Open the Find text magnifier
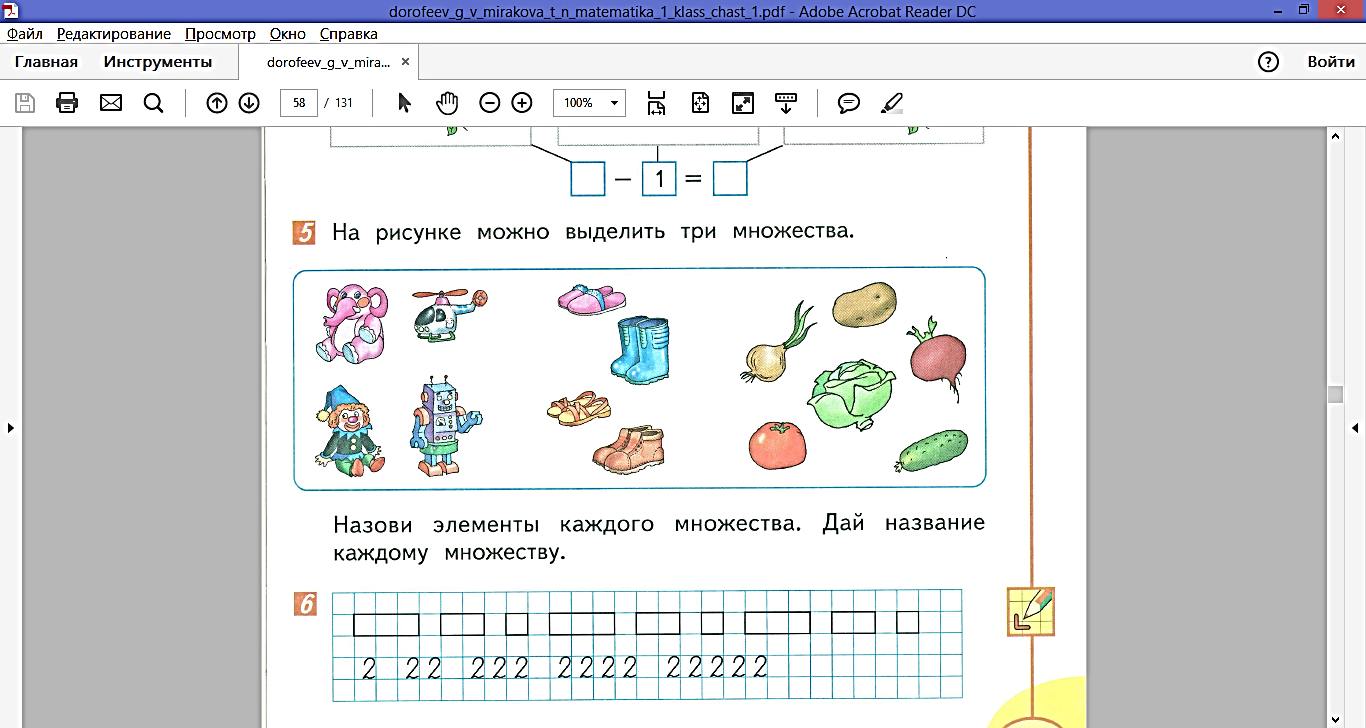The height and width of the screenshot is (728, 1366). click(x=153, y=103)
